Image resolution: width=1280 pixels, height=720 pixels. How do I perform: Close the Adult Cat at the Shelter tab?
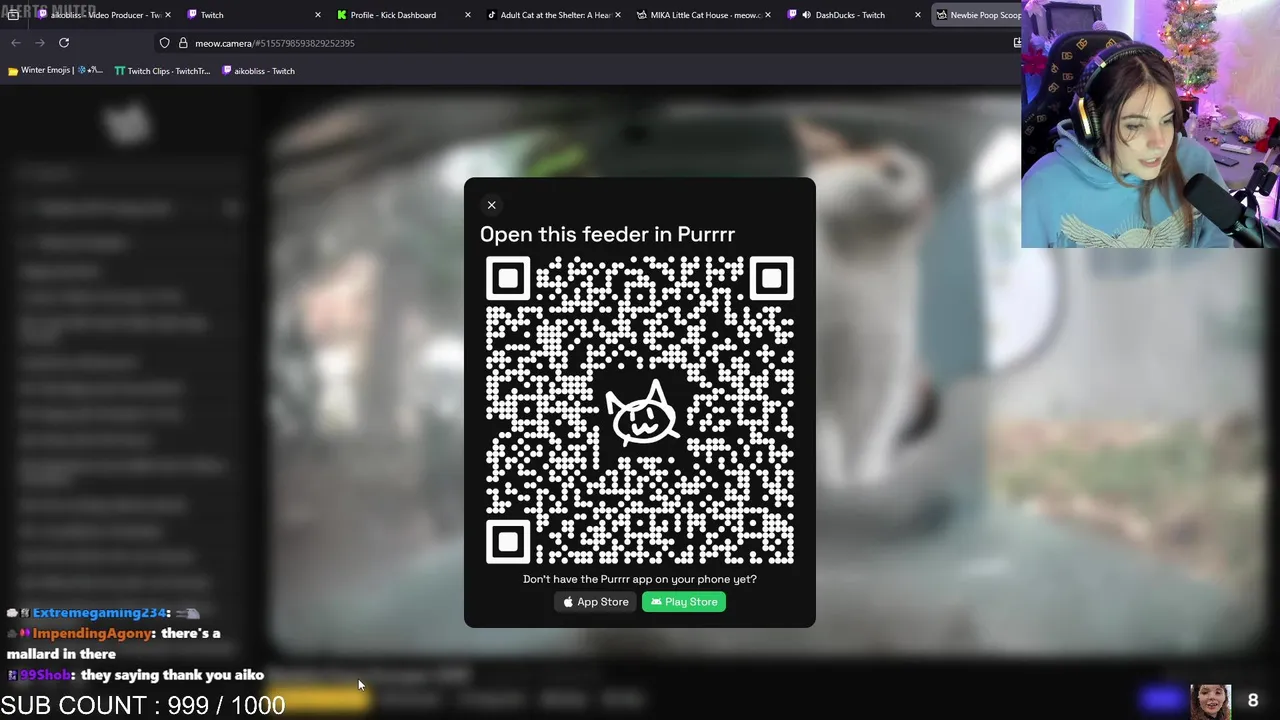(x=617, y=15)
